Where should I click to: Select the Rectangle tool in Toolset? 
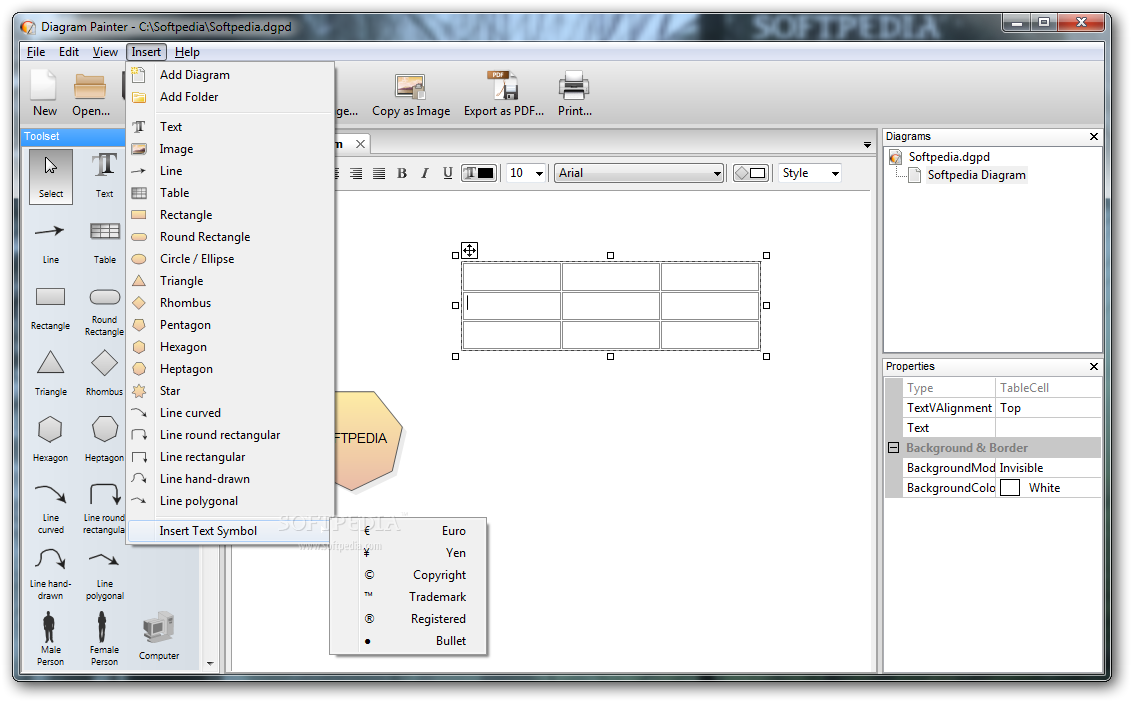click(51, 308)
